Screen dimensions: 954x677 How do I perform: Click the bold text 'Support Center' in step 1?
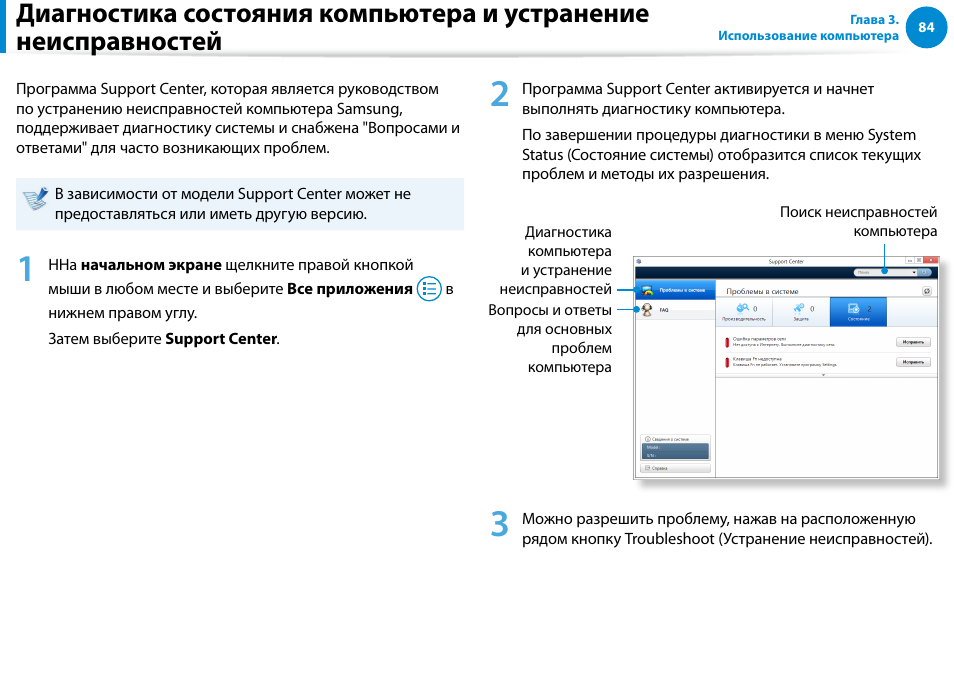[221, 339]
